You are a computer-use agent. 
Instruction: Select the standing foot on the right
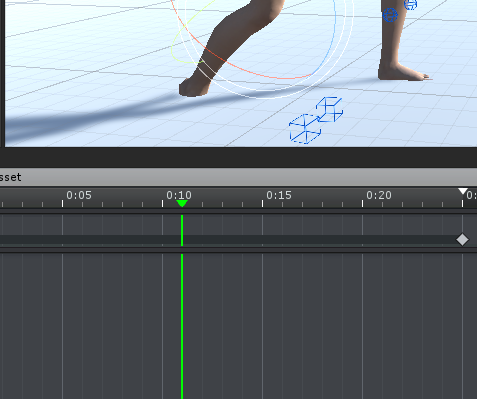pos(403,73)
